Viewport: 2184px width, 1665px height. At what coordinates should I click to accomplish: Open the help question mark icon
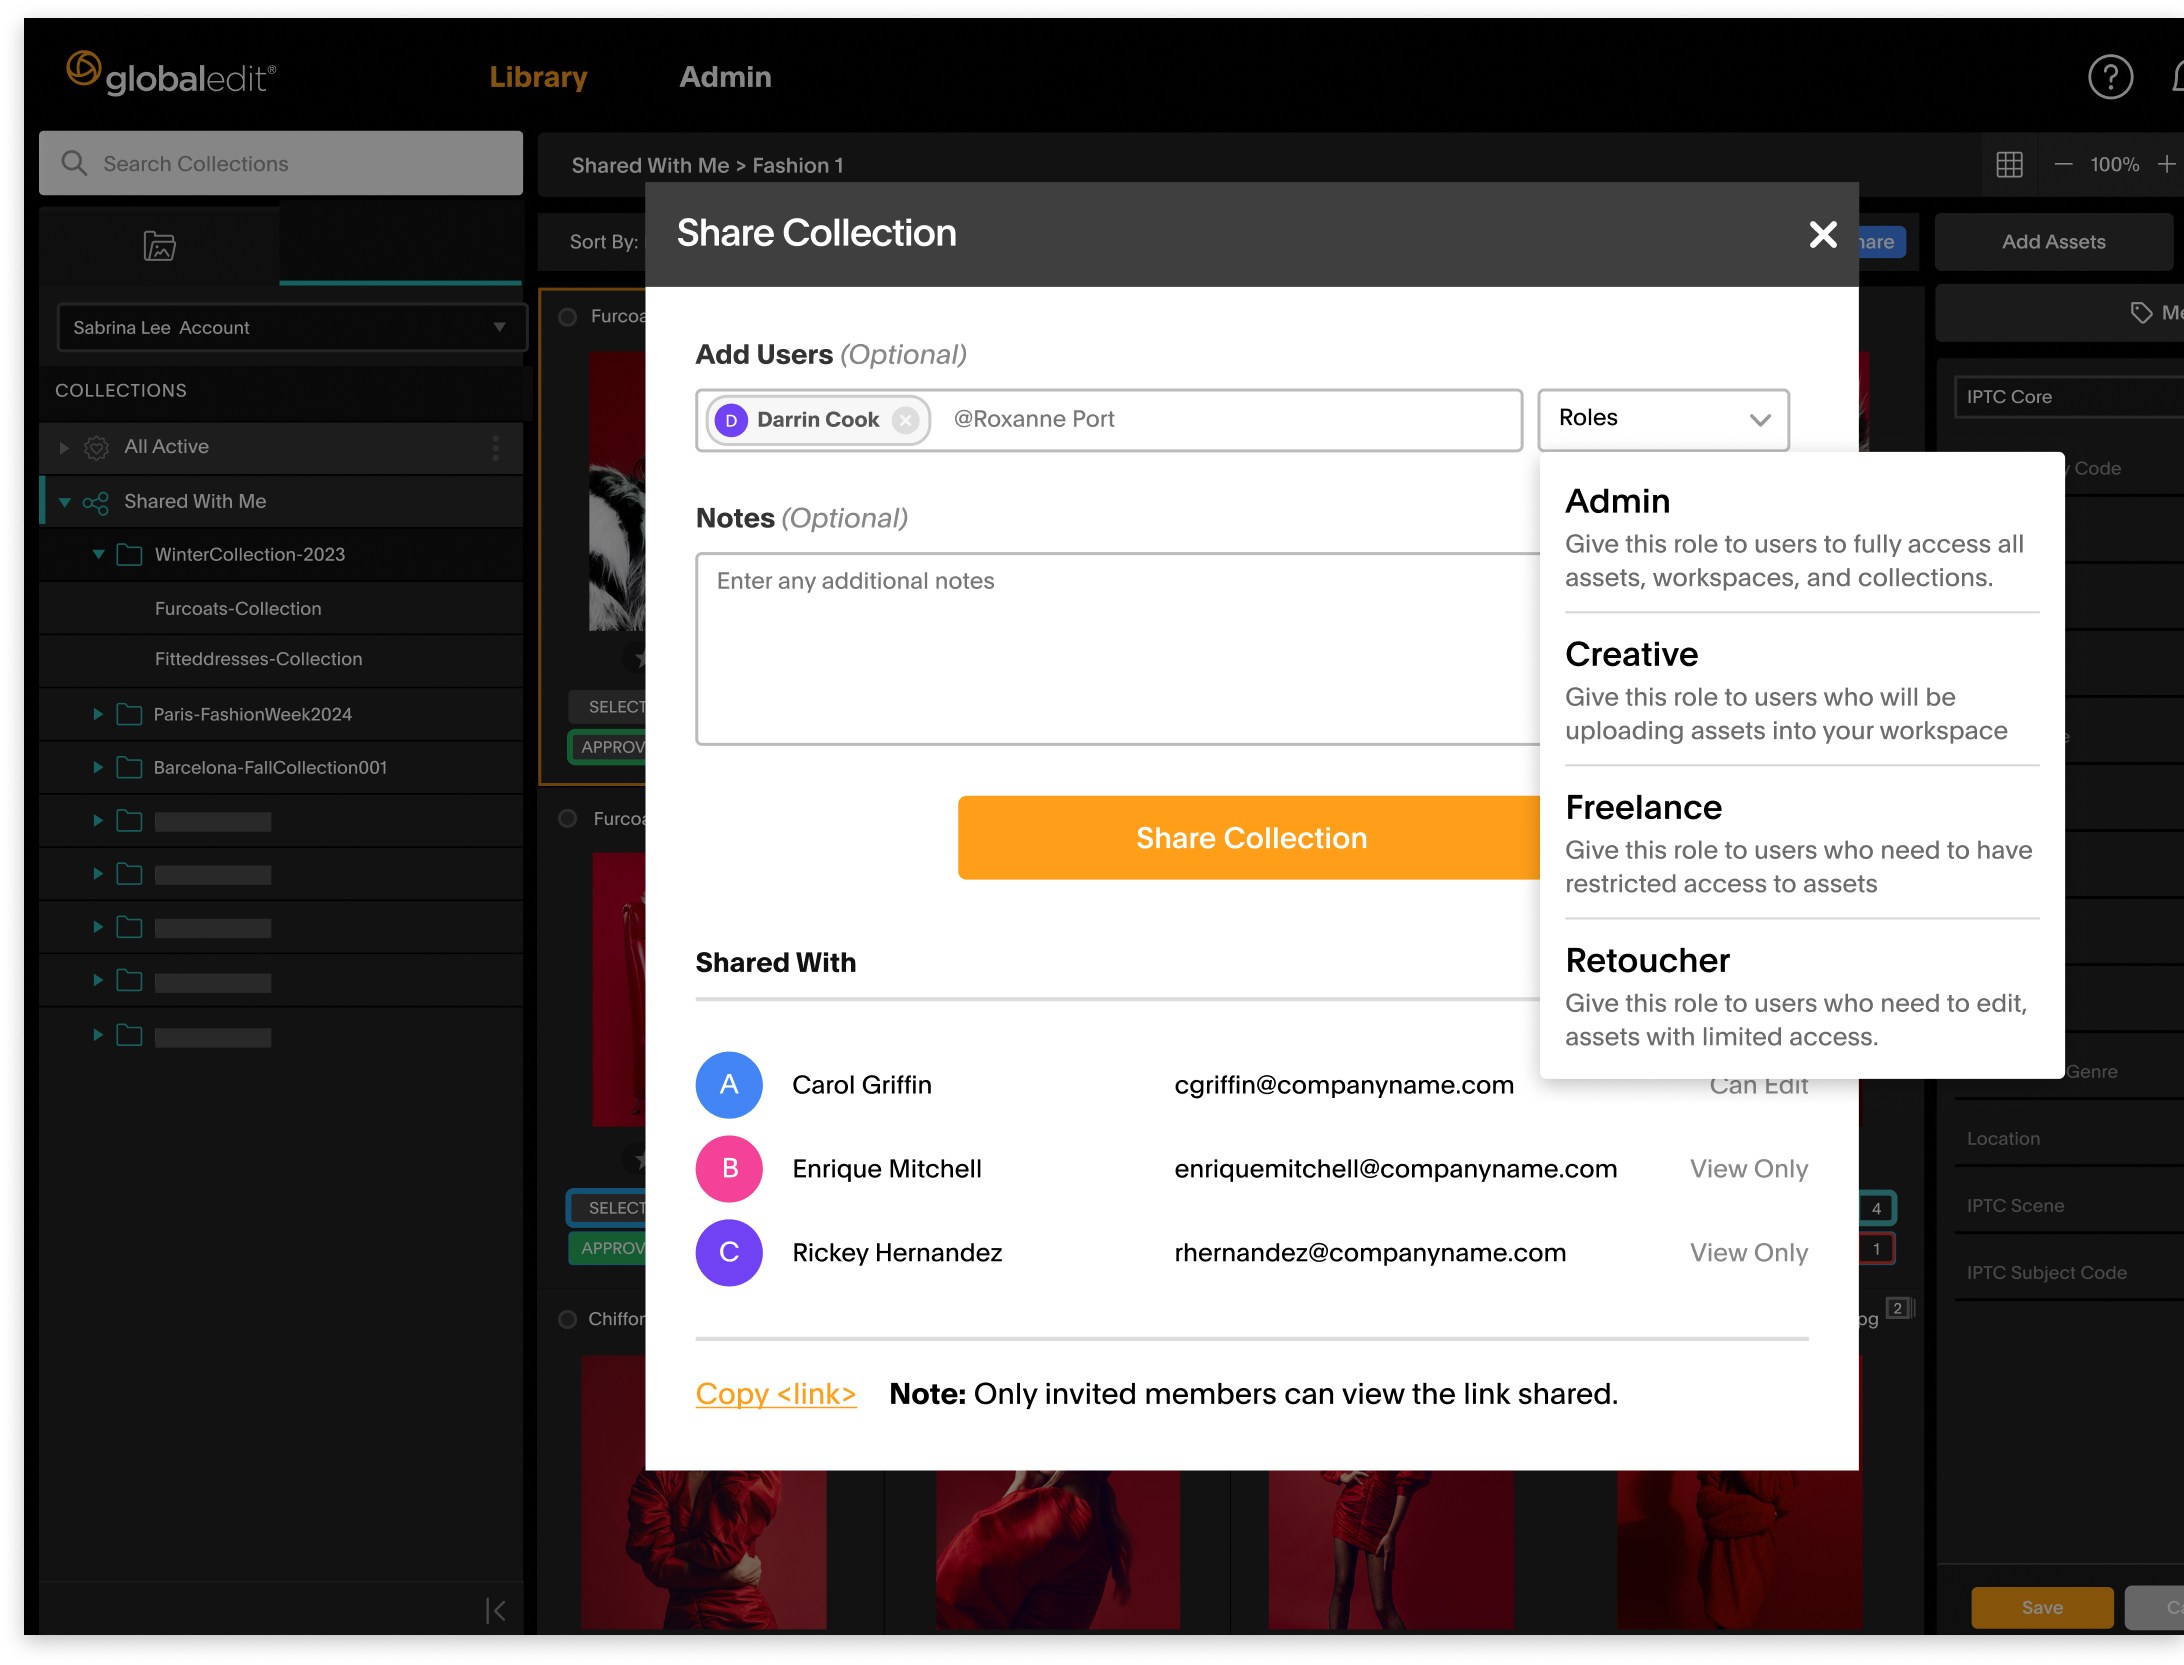pos(2110,77)
